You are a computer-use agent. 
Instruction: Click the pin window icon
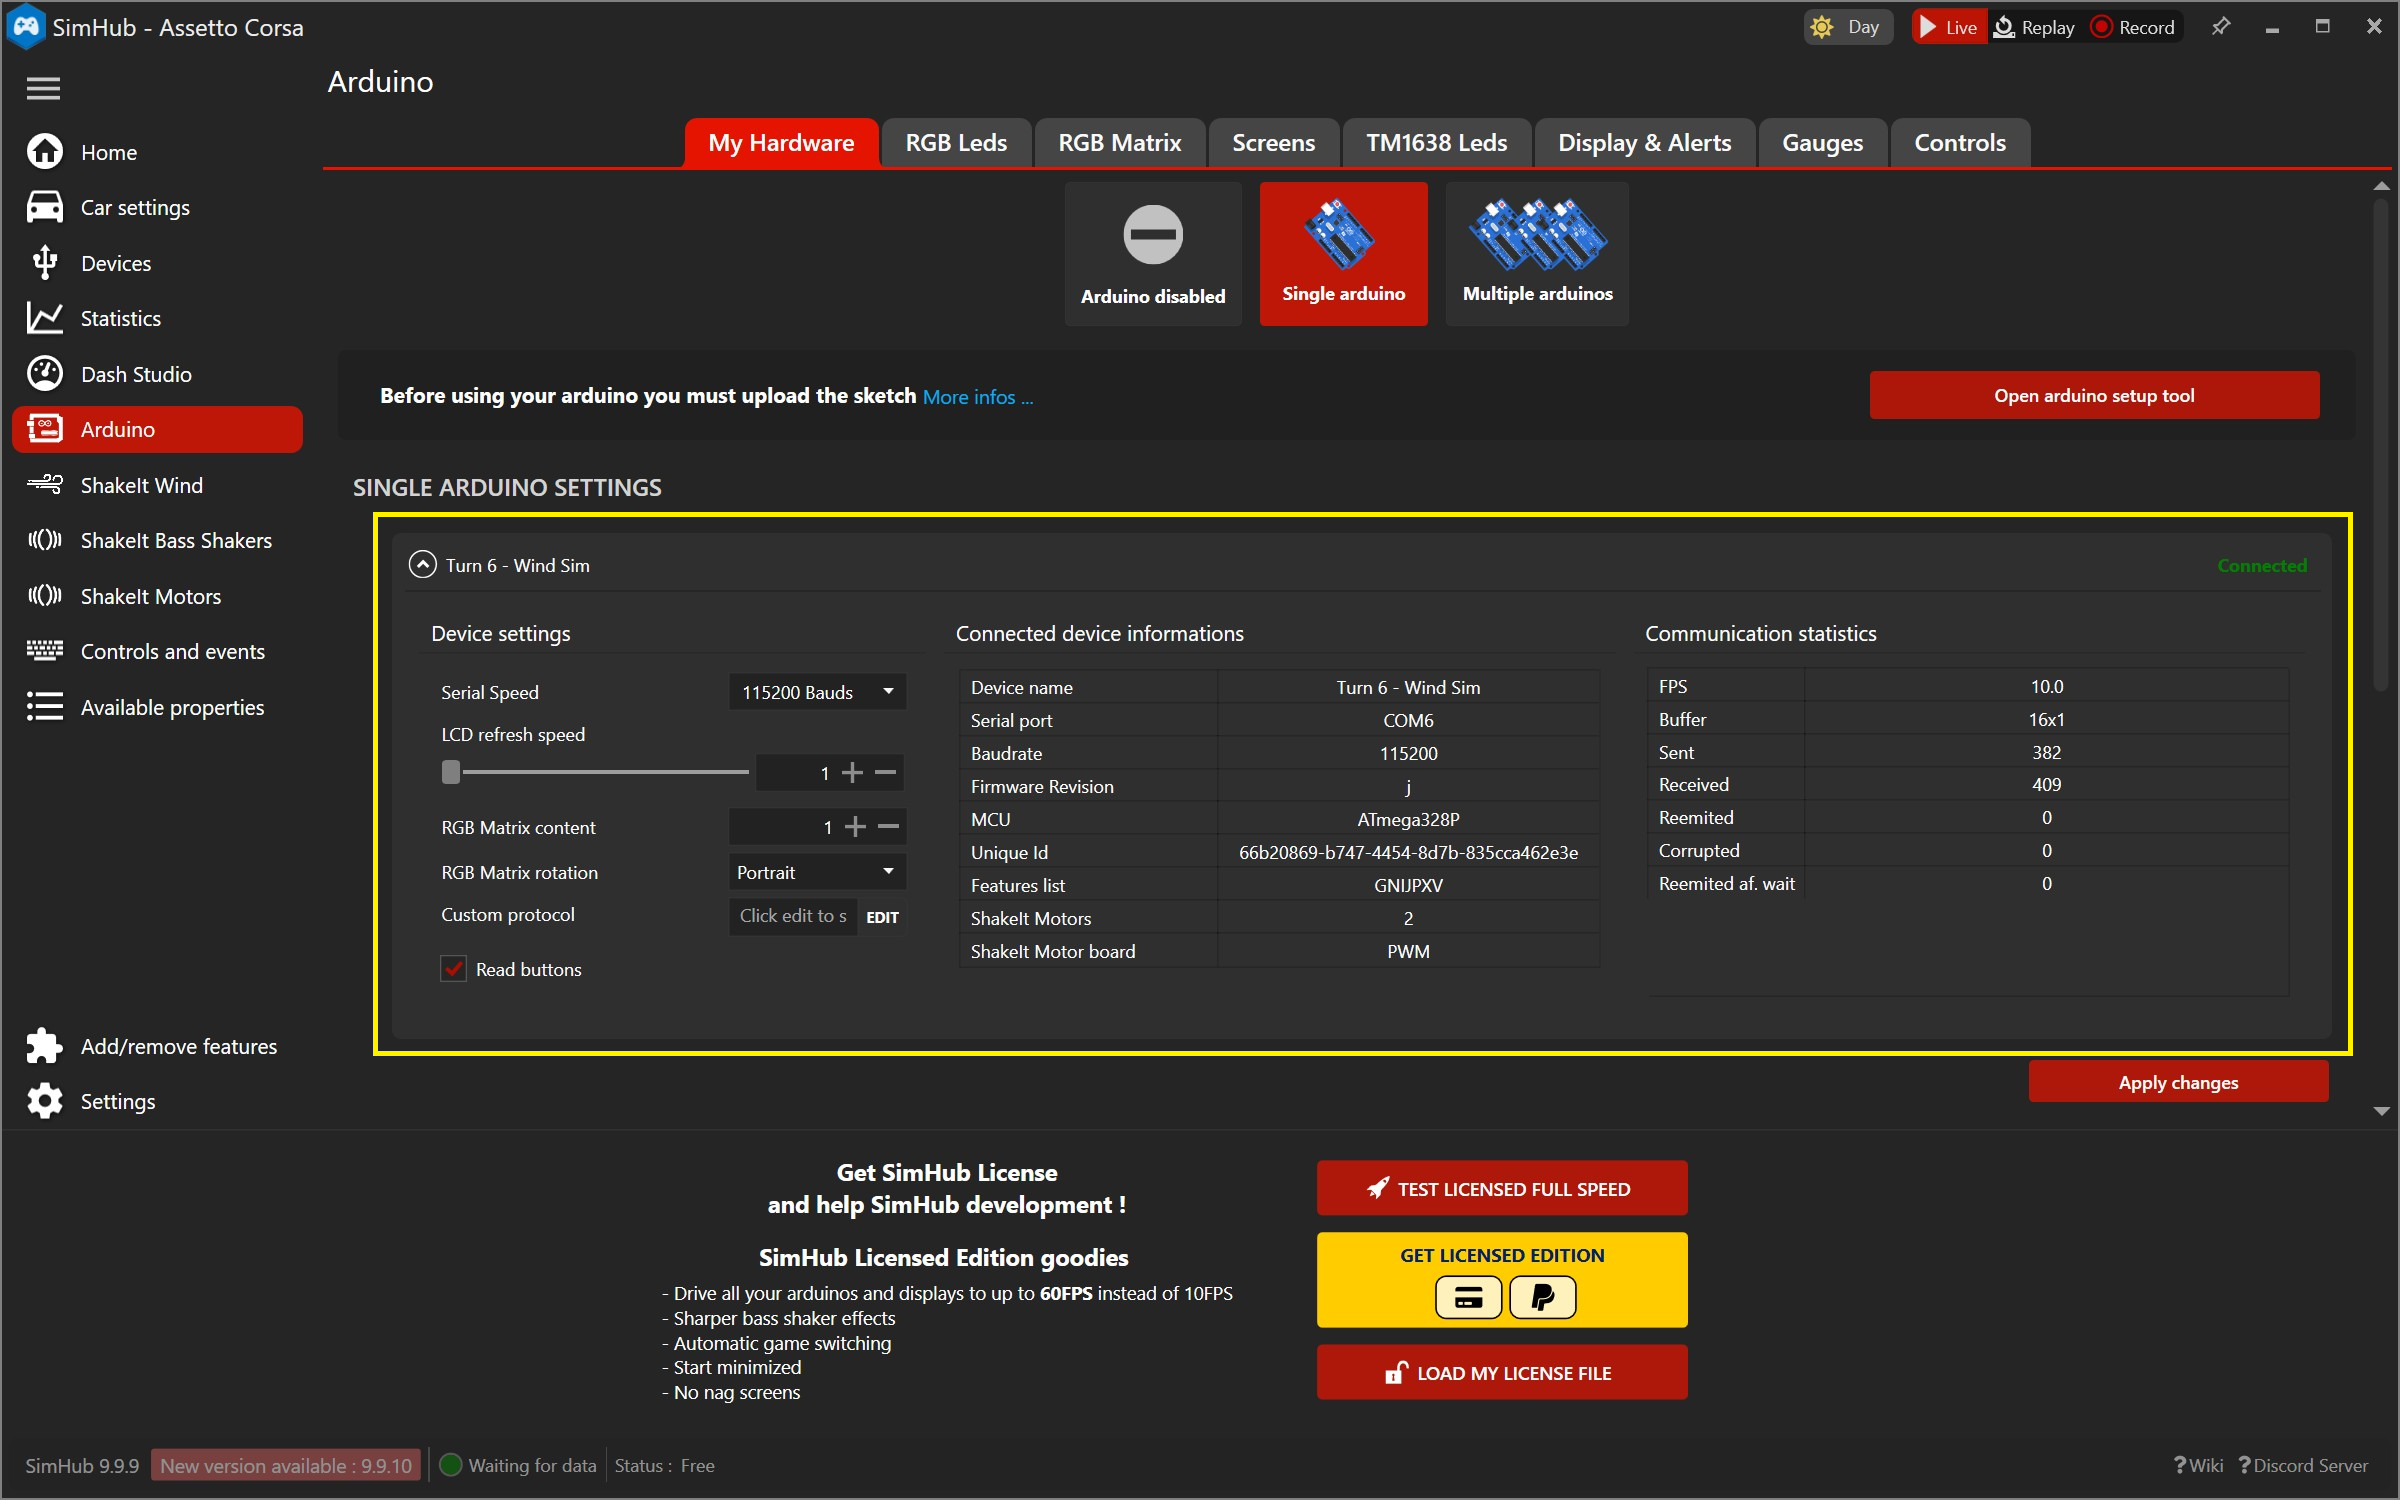pyautogui.click(x=2220, y=27)
